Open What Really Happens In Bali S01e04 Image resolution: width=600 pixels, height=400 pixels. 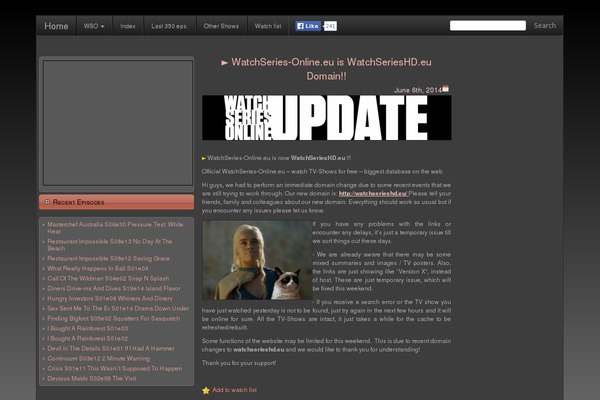98,269
